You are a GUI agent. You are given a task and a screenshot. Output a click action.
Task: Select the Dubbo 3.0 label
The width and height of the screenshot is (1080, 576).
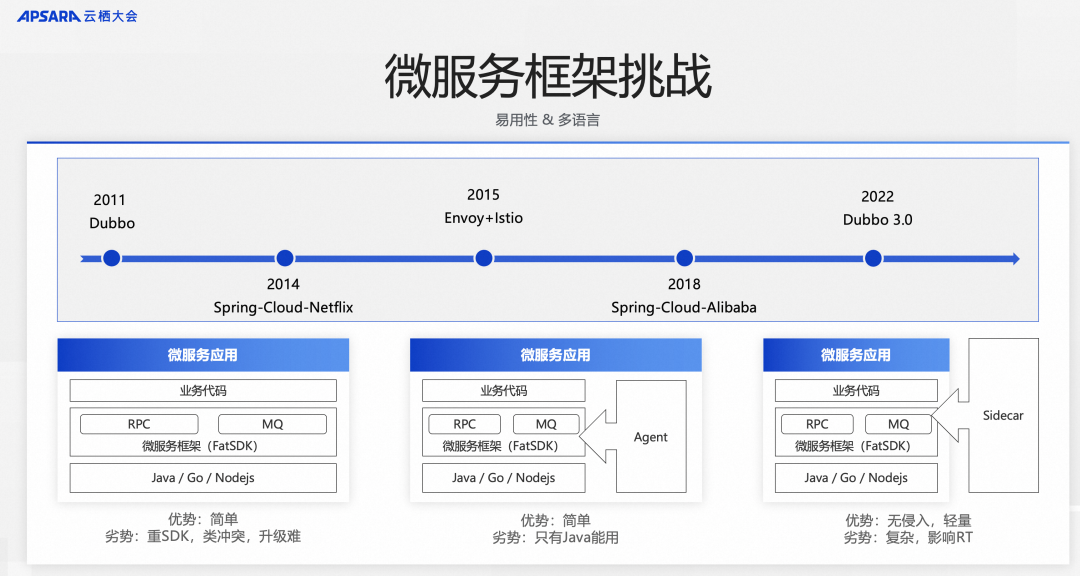click(878, 220)
